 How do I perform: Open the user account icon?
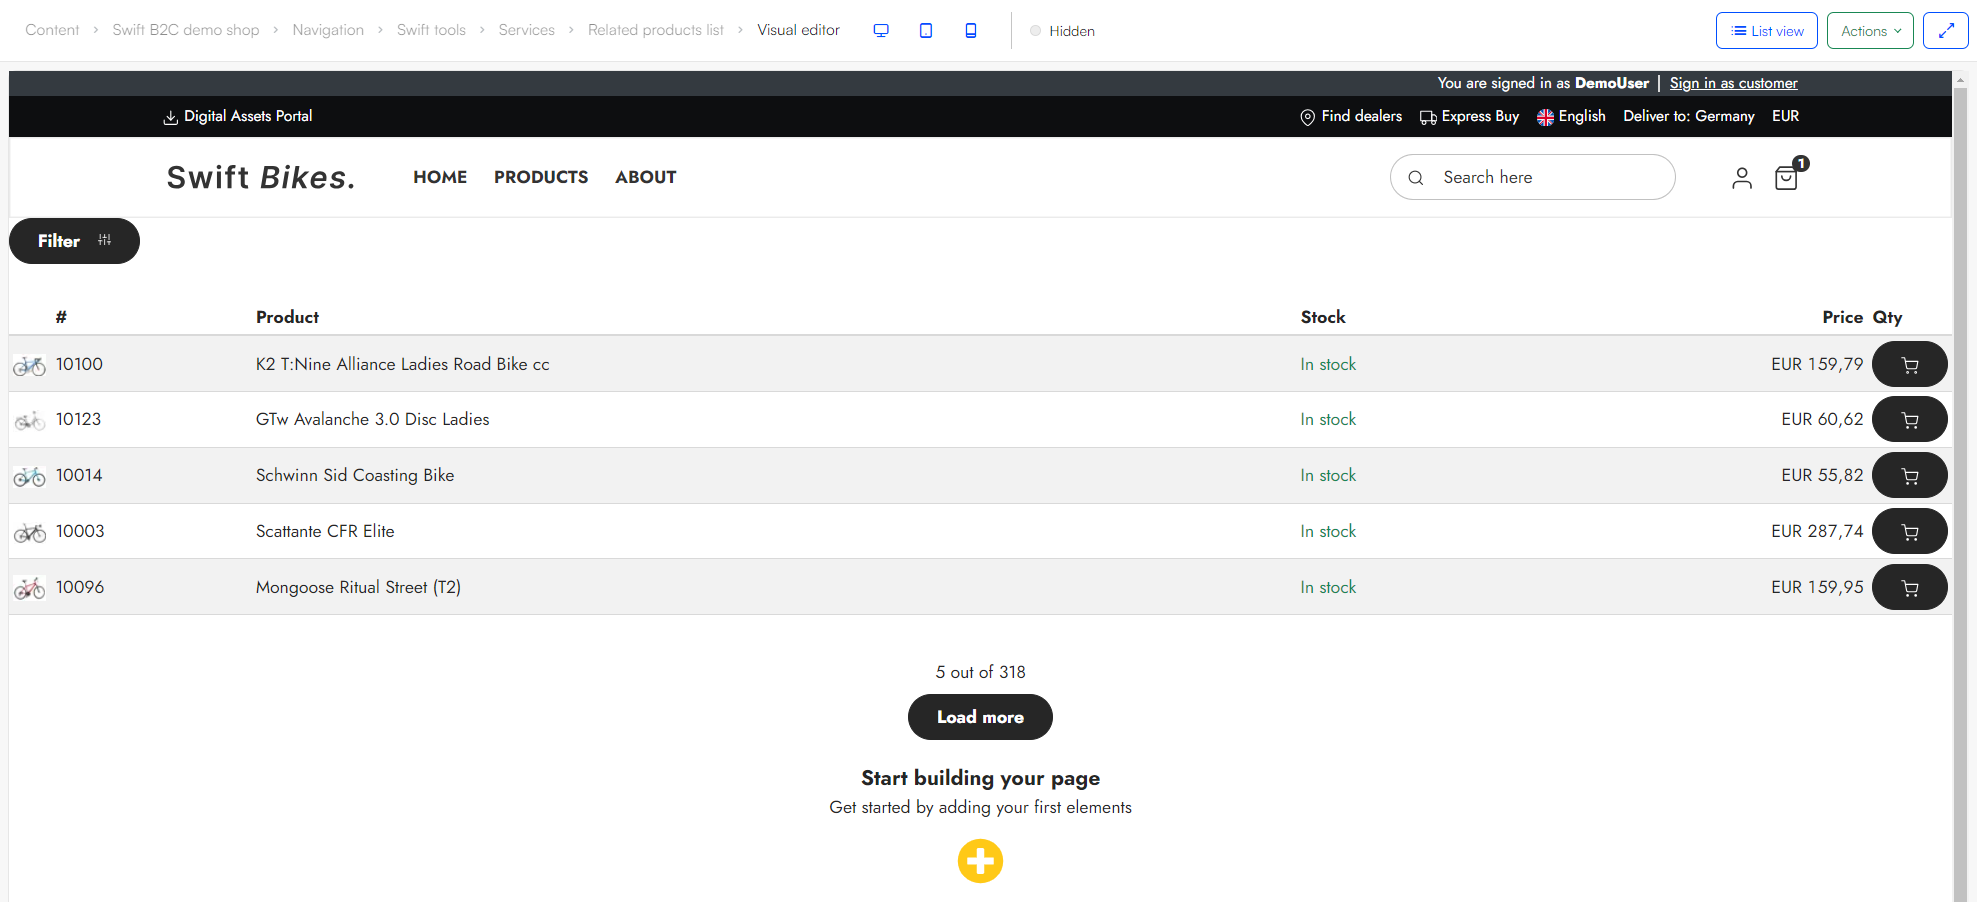pos(1742,178)
